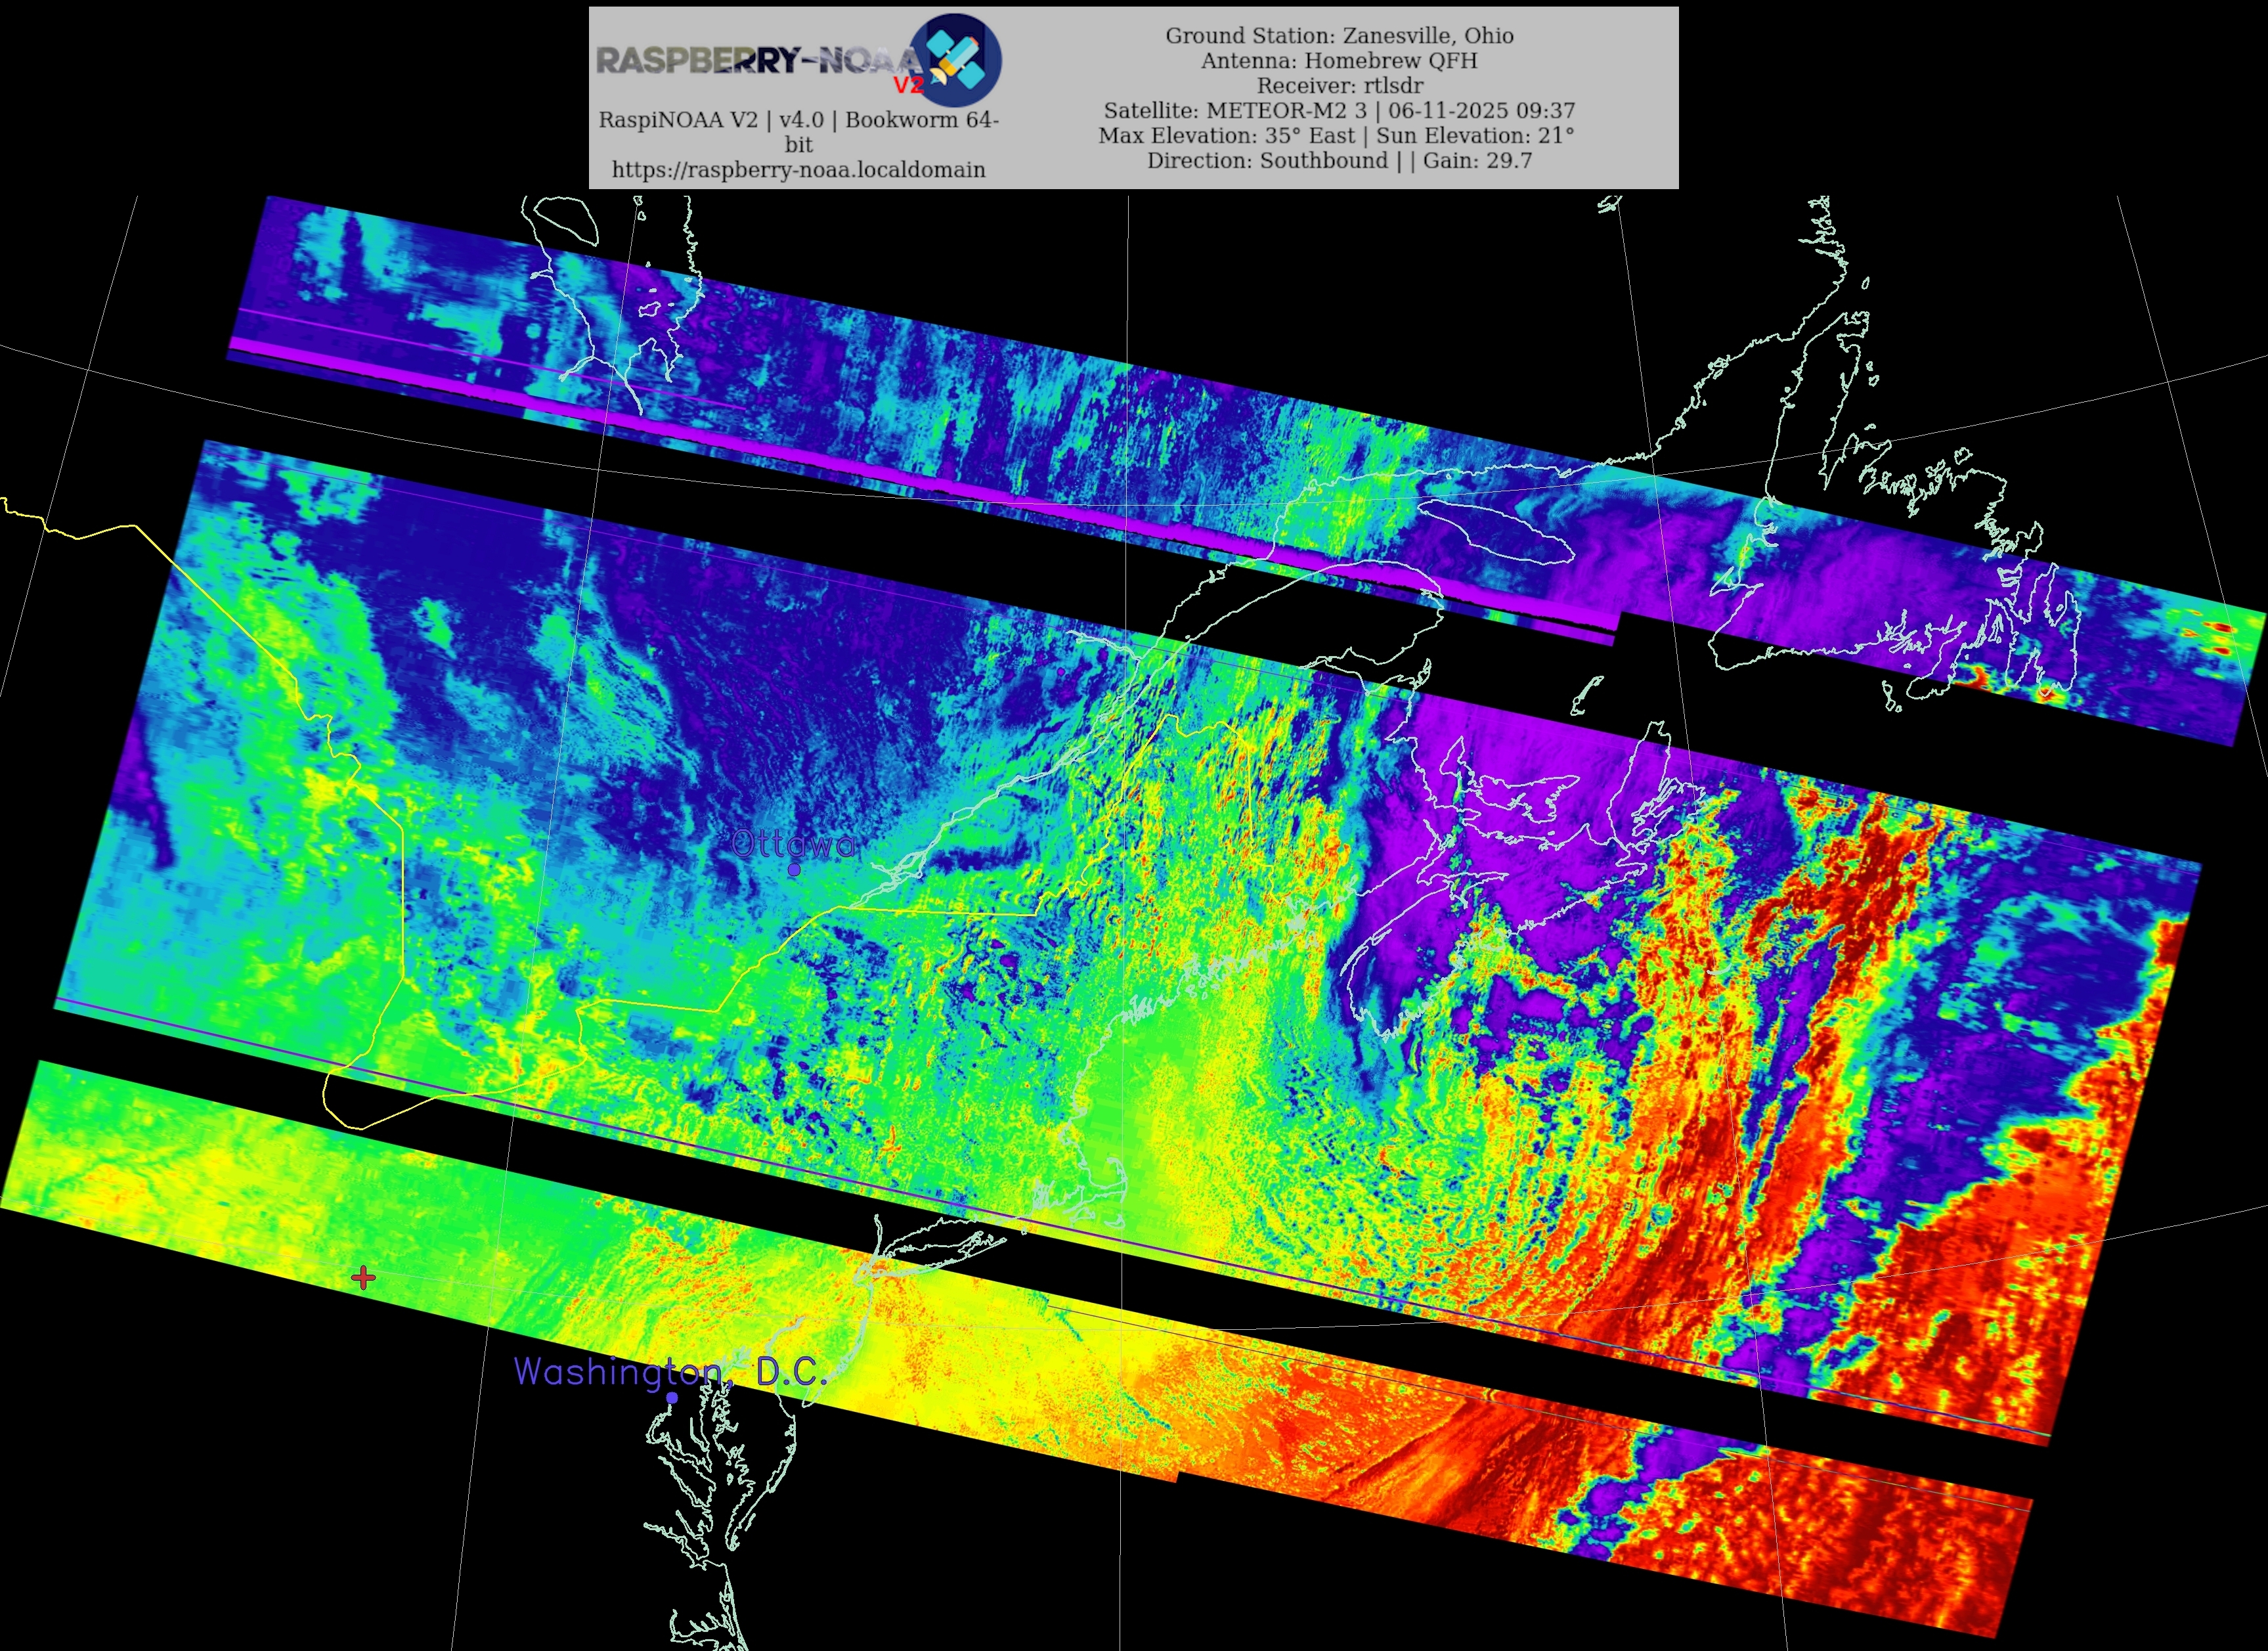Click the Satellite METEOR-M2 3 line
Screen dimensions: 2268x1651
coord(1339,110)
